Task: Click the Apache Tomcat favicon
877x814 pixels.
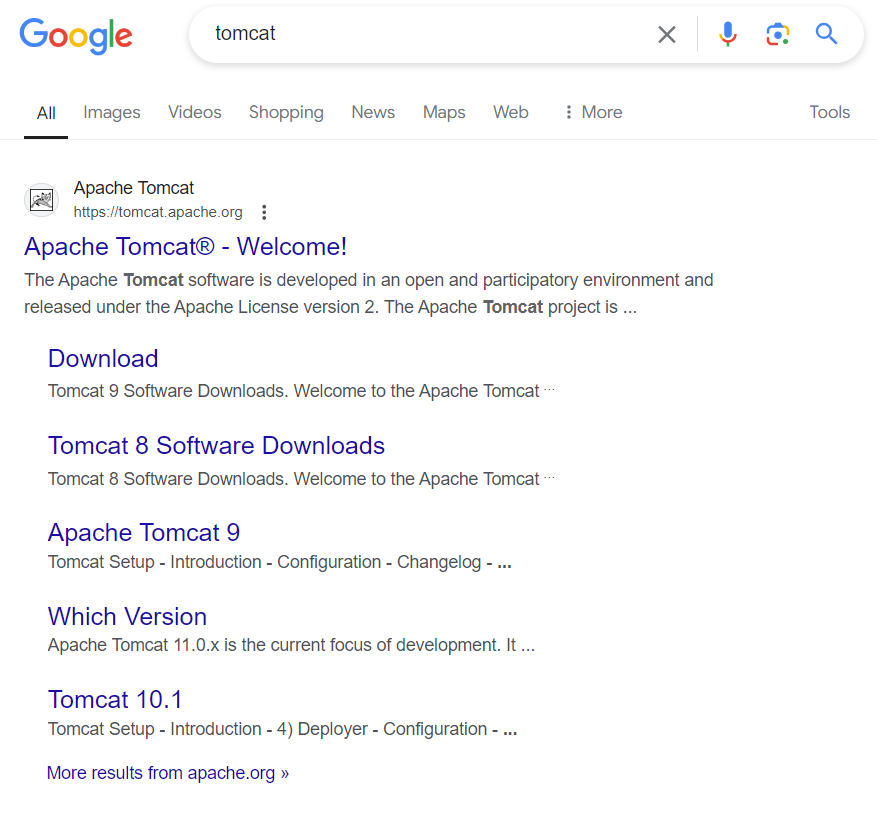Action: [x=41, y=200]
